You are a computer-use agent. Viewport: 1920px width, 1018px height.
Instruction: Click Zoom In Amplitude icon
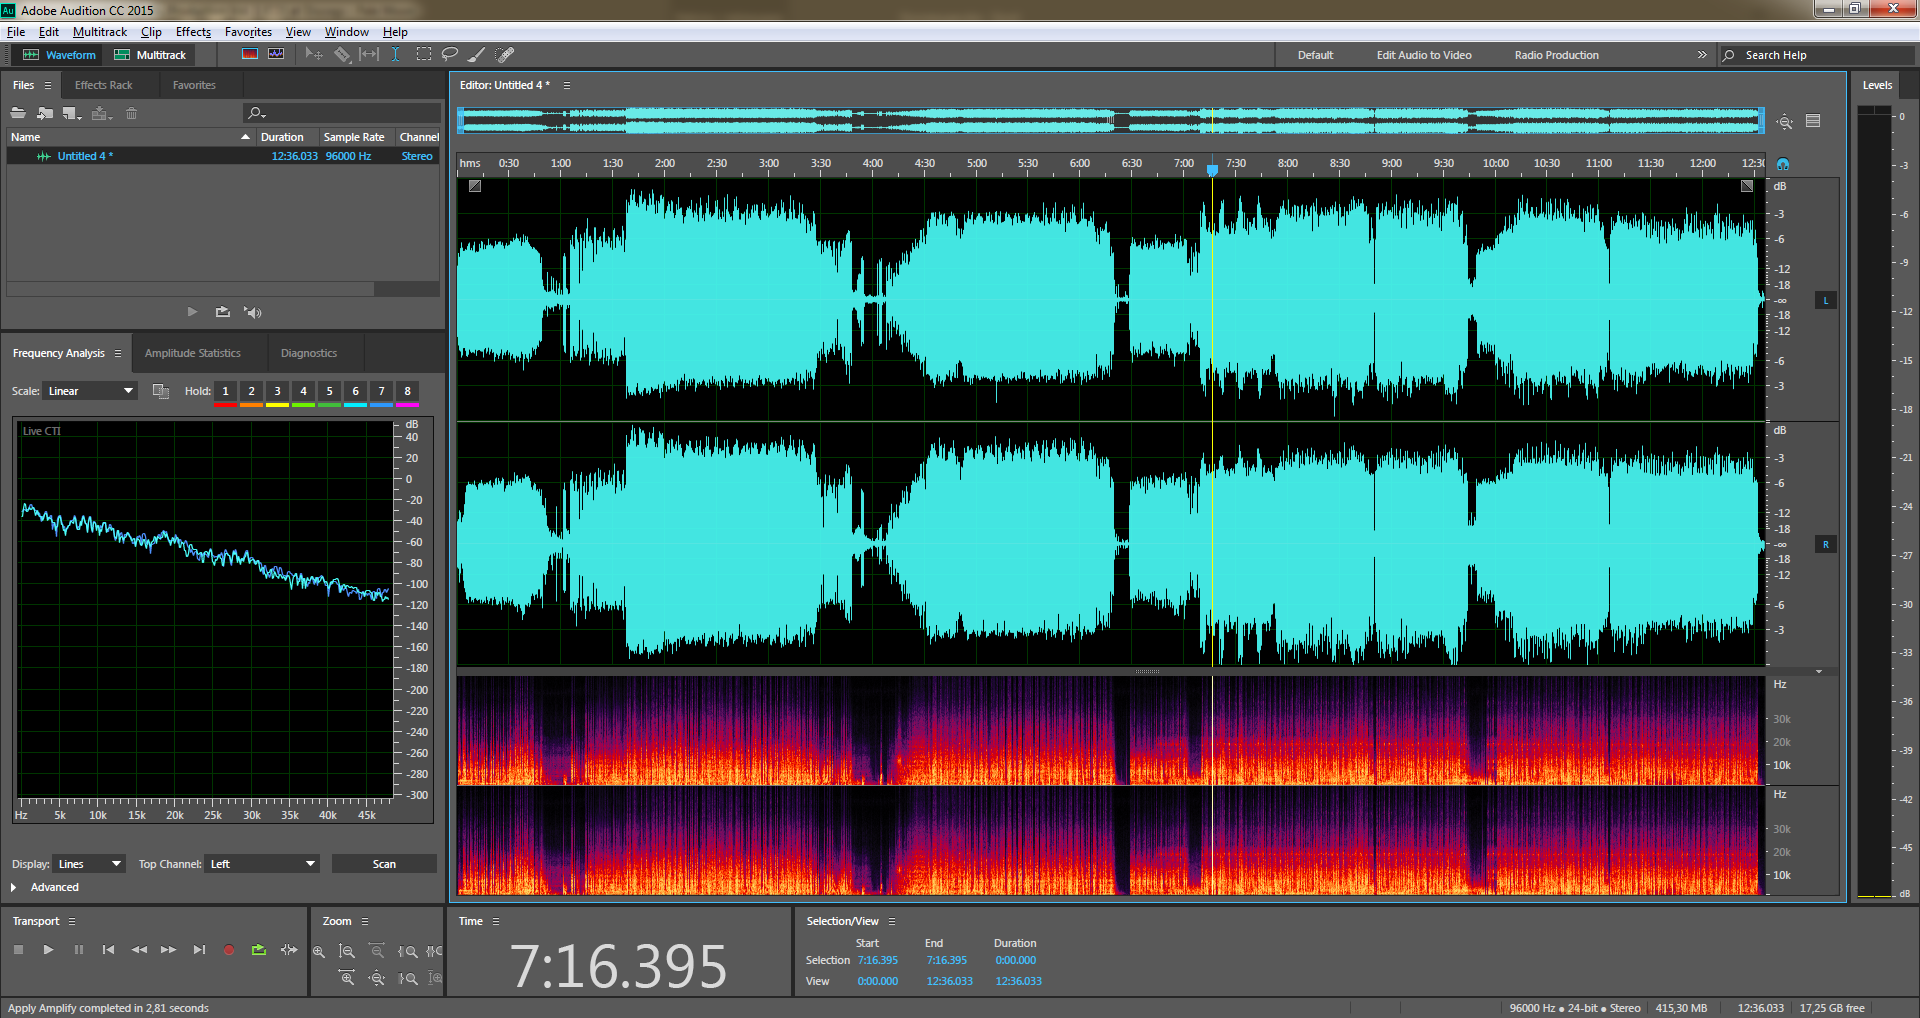click(319, 952)
